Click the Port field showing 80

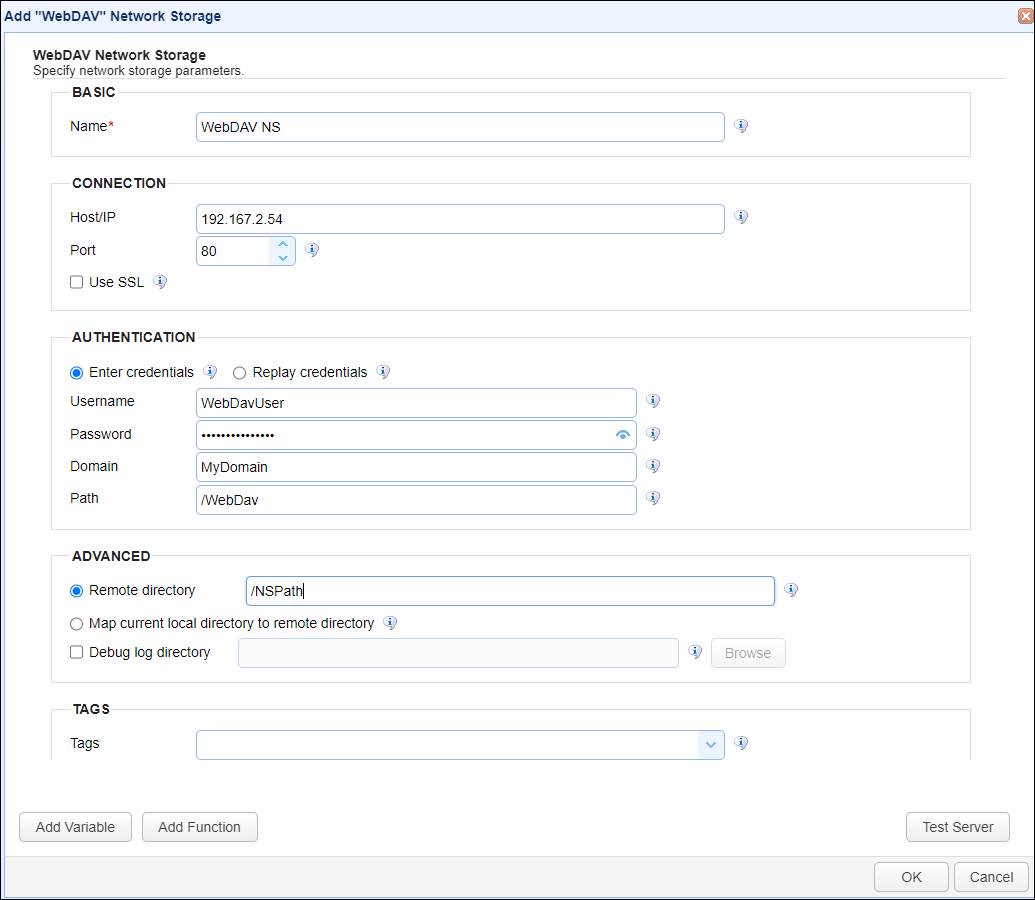coord(233,251)
